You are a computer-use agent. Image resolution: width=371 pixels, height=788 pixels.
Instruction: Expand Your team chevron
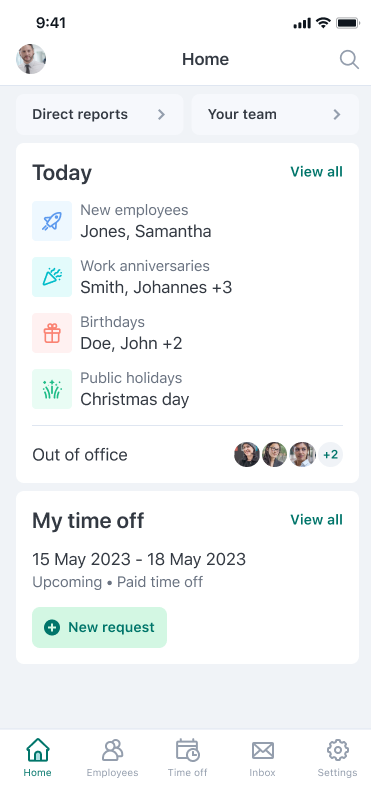click(x=337, y=115)
